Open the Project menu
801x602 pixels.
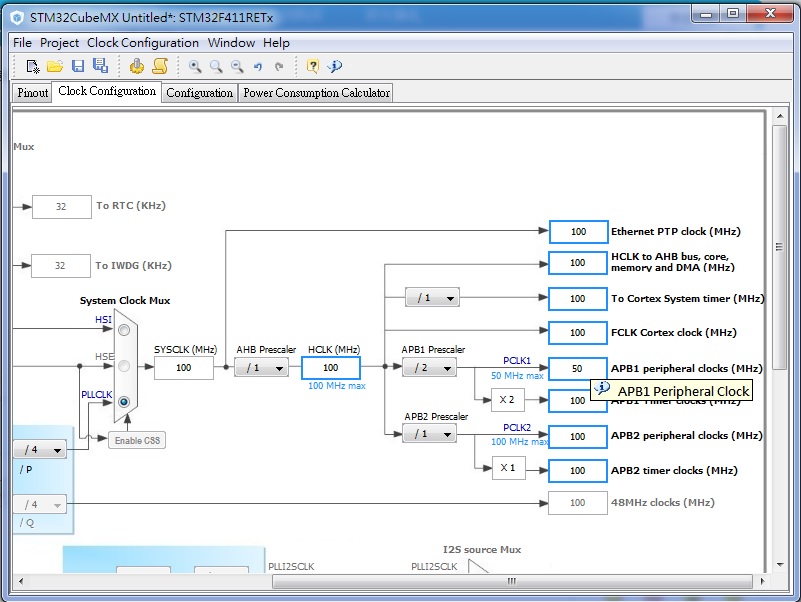tap(59, 42)
